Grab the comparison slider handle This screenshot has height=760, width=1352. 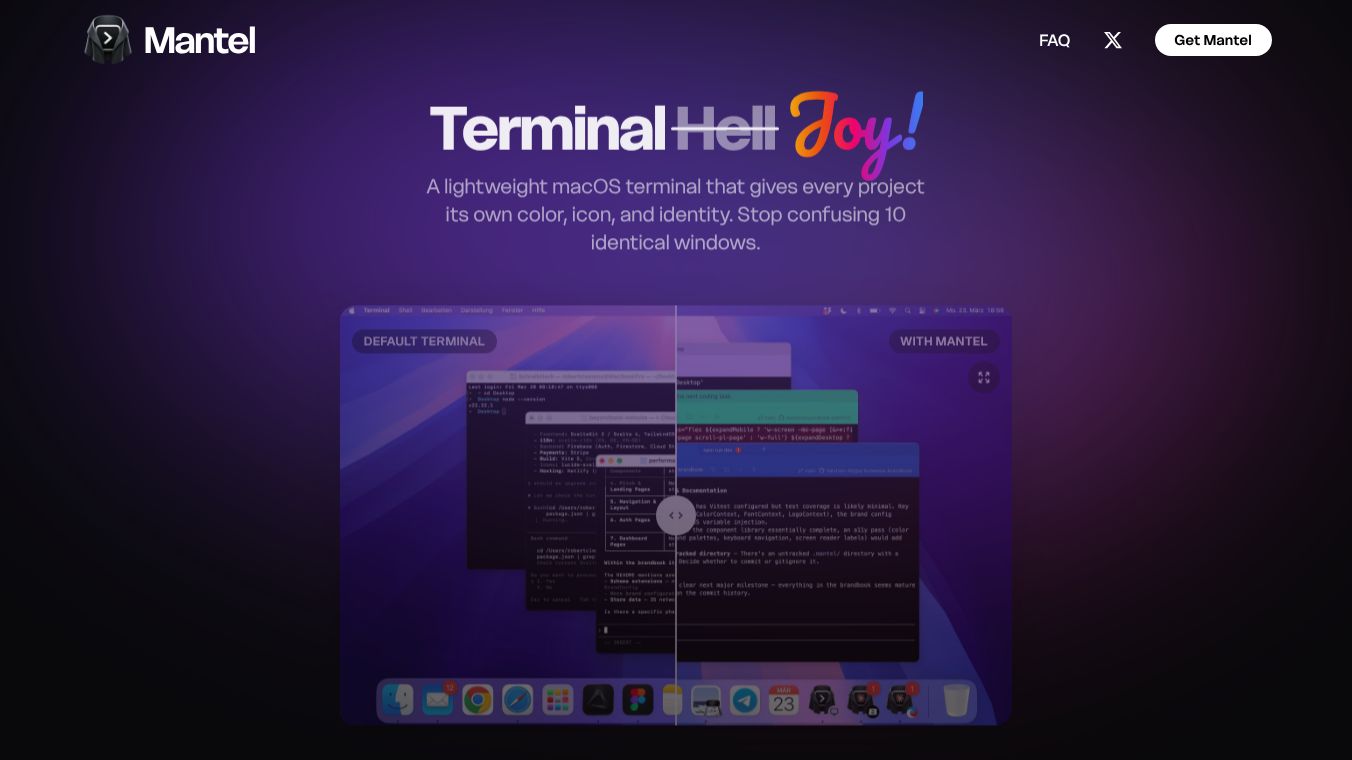676,515
